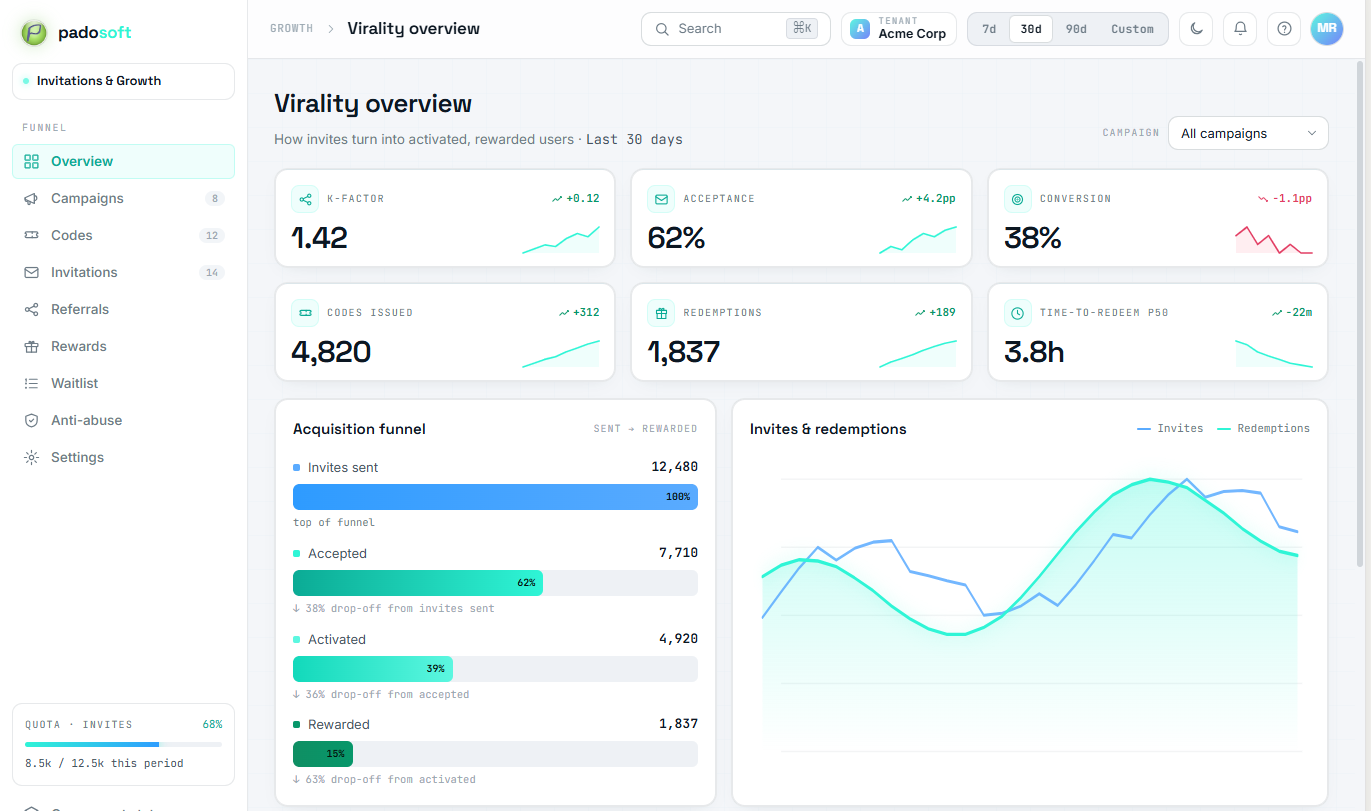Click the Rewards gift icon in sidebar
Viewport: 1371px width, 811px height.
pyautogui.click(x=31, y=346)
